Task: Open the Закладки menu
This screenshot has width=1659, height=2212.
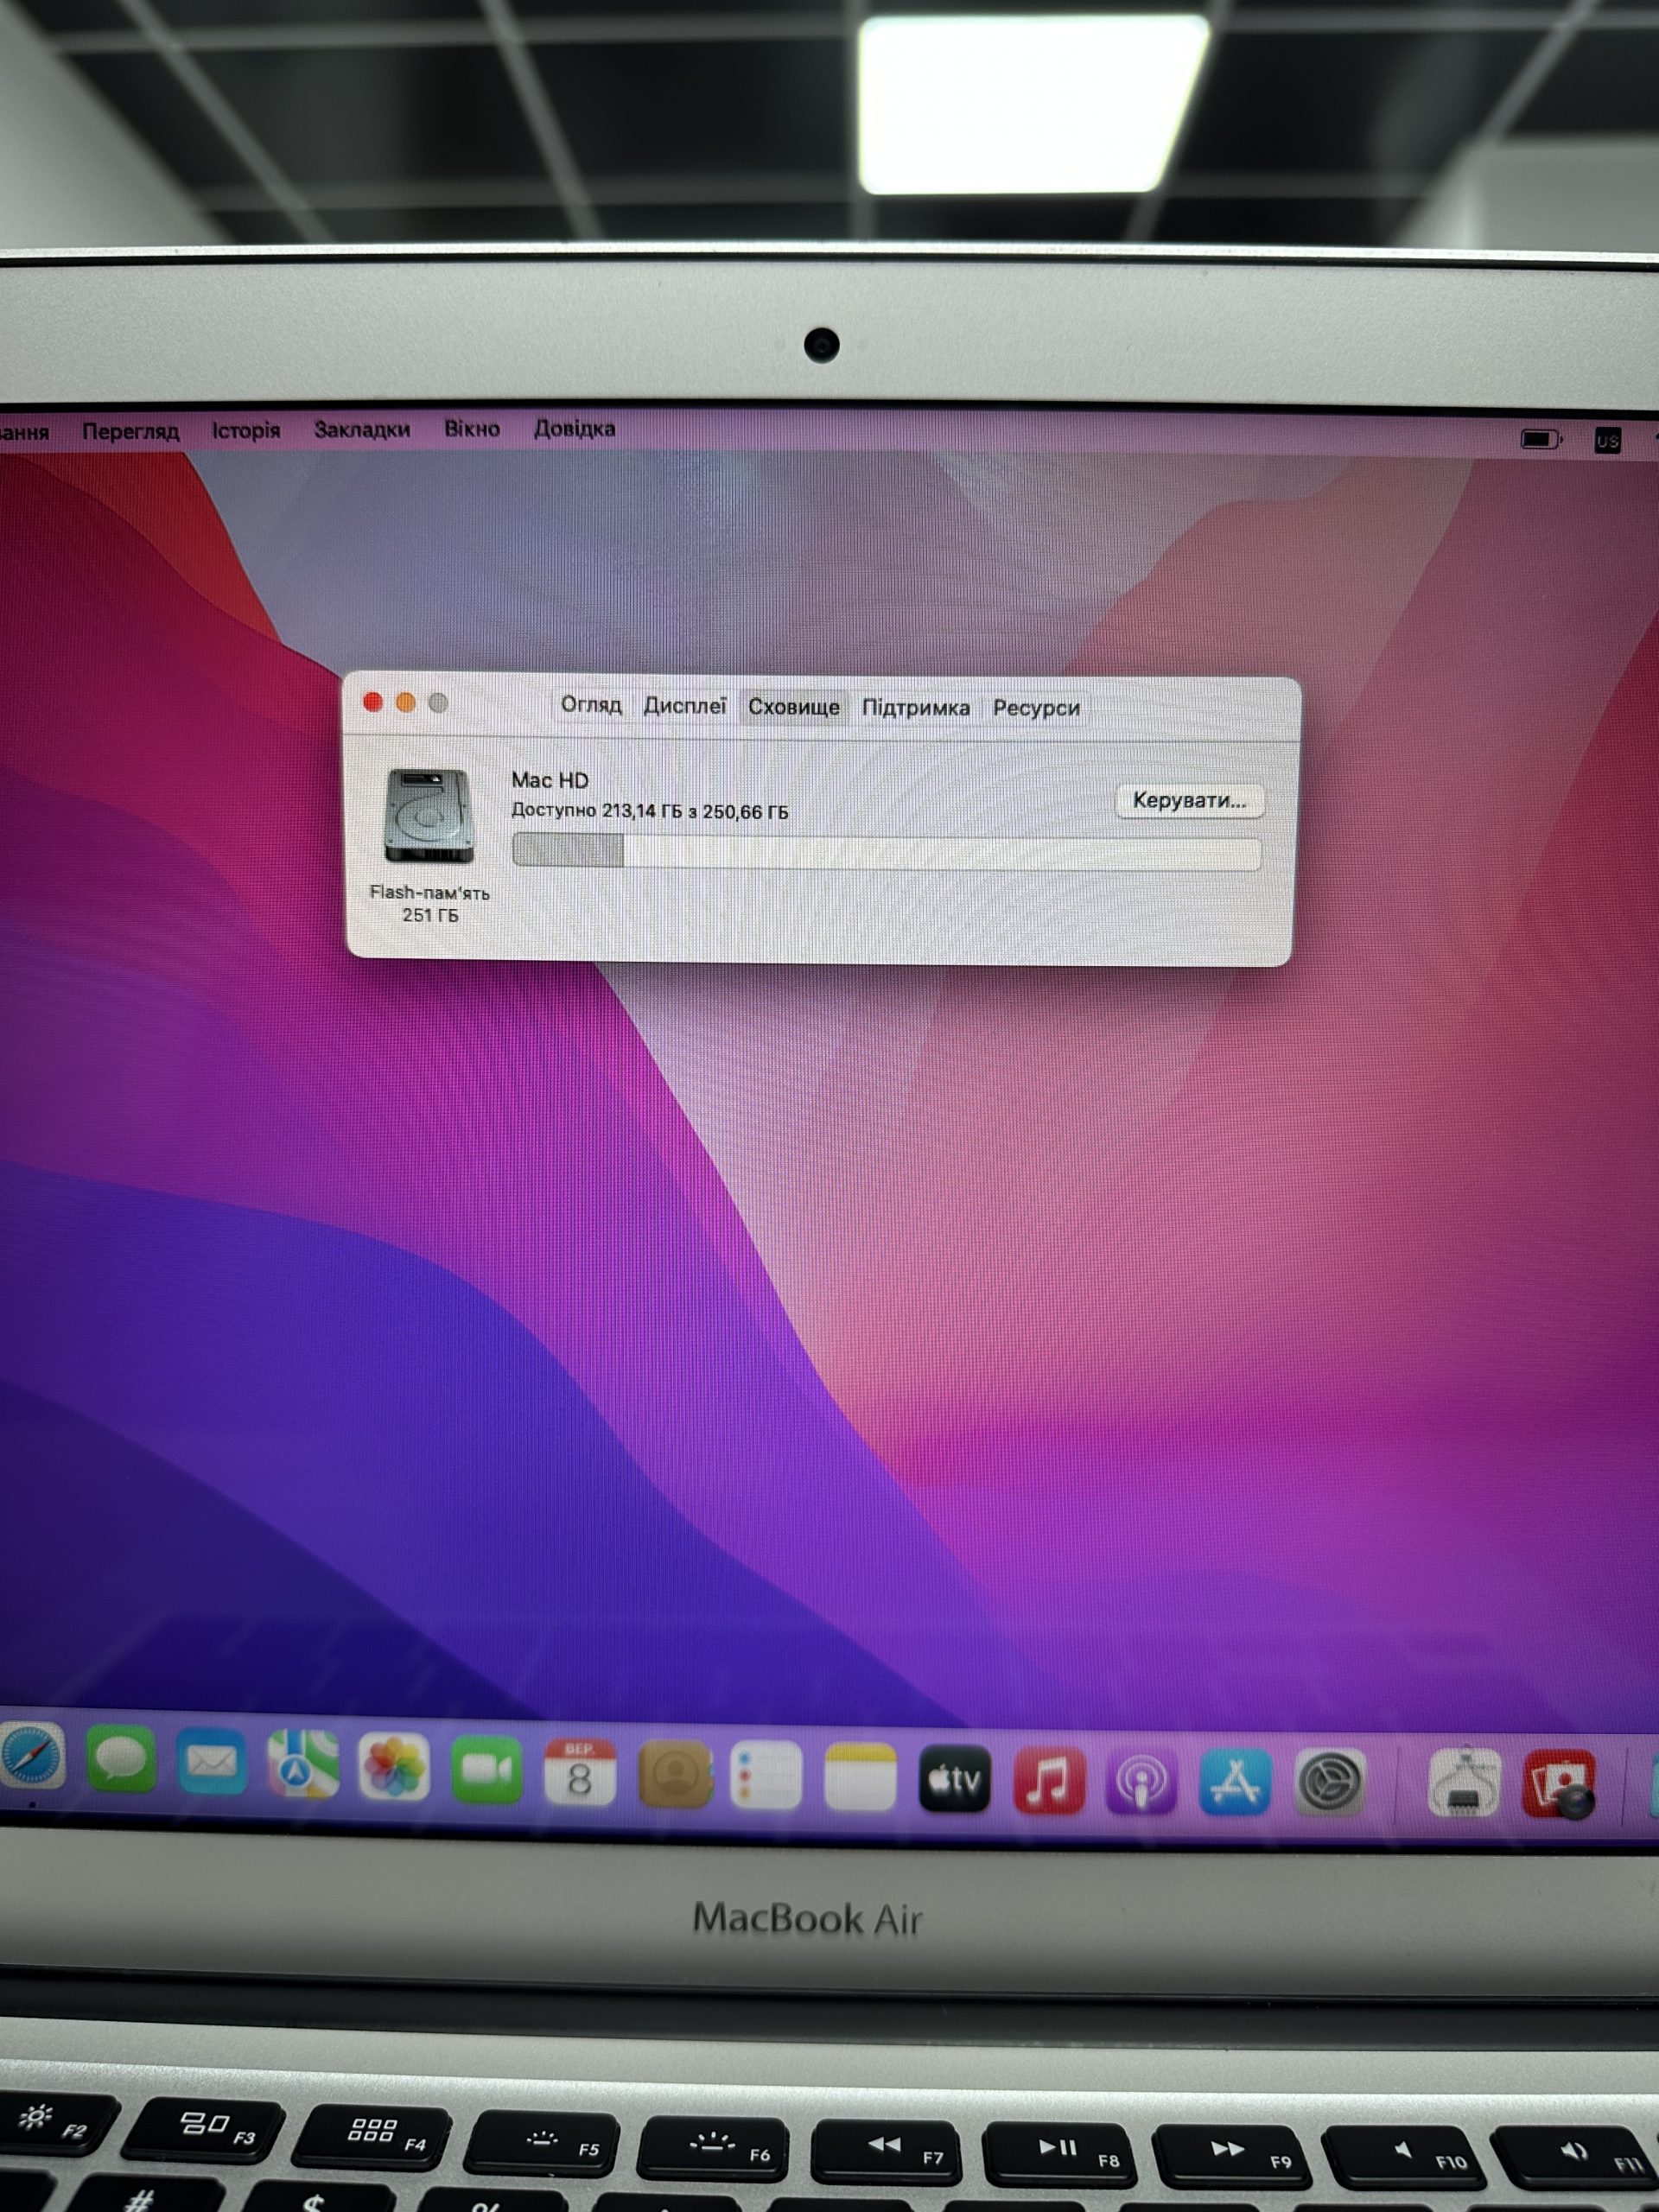Action: pos(362,429)
